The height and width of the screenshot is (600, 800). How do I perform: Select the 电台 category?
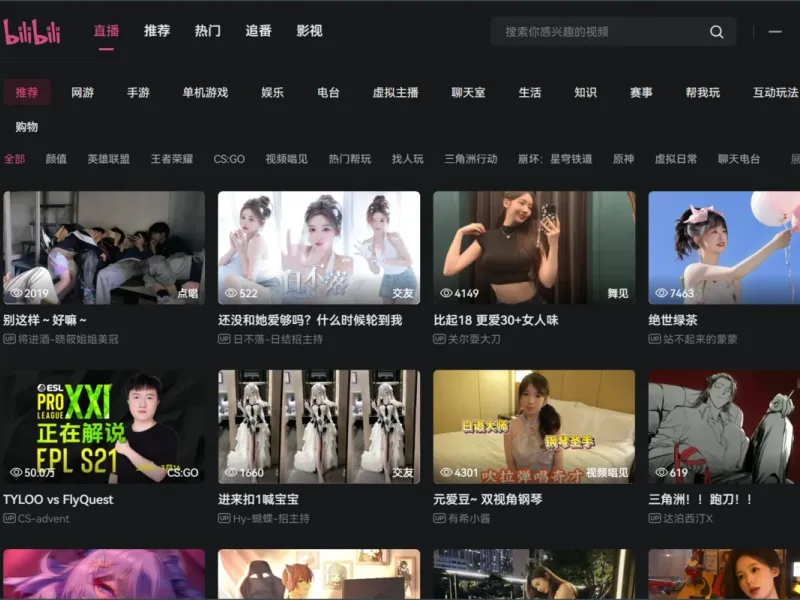point(328,92)
